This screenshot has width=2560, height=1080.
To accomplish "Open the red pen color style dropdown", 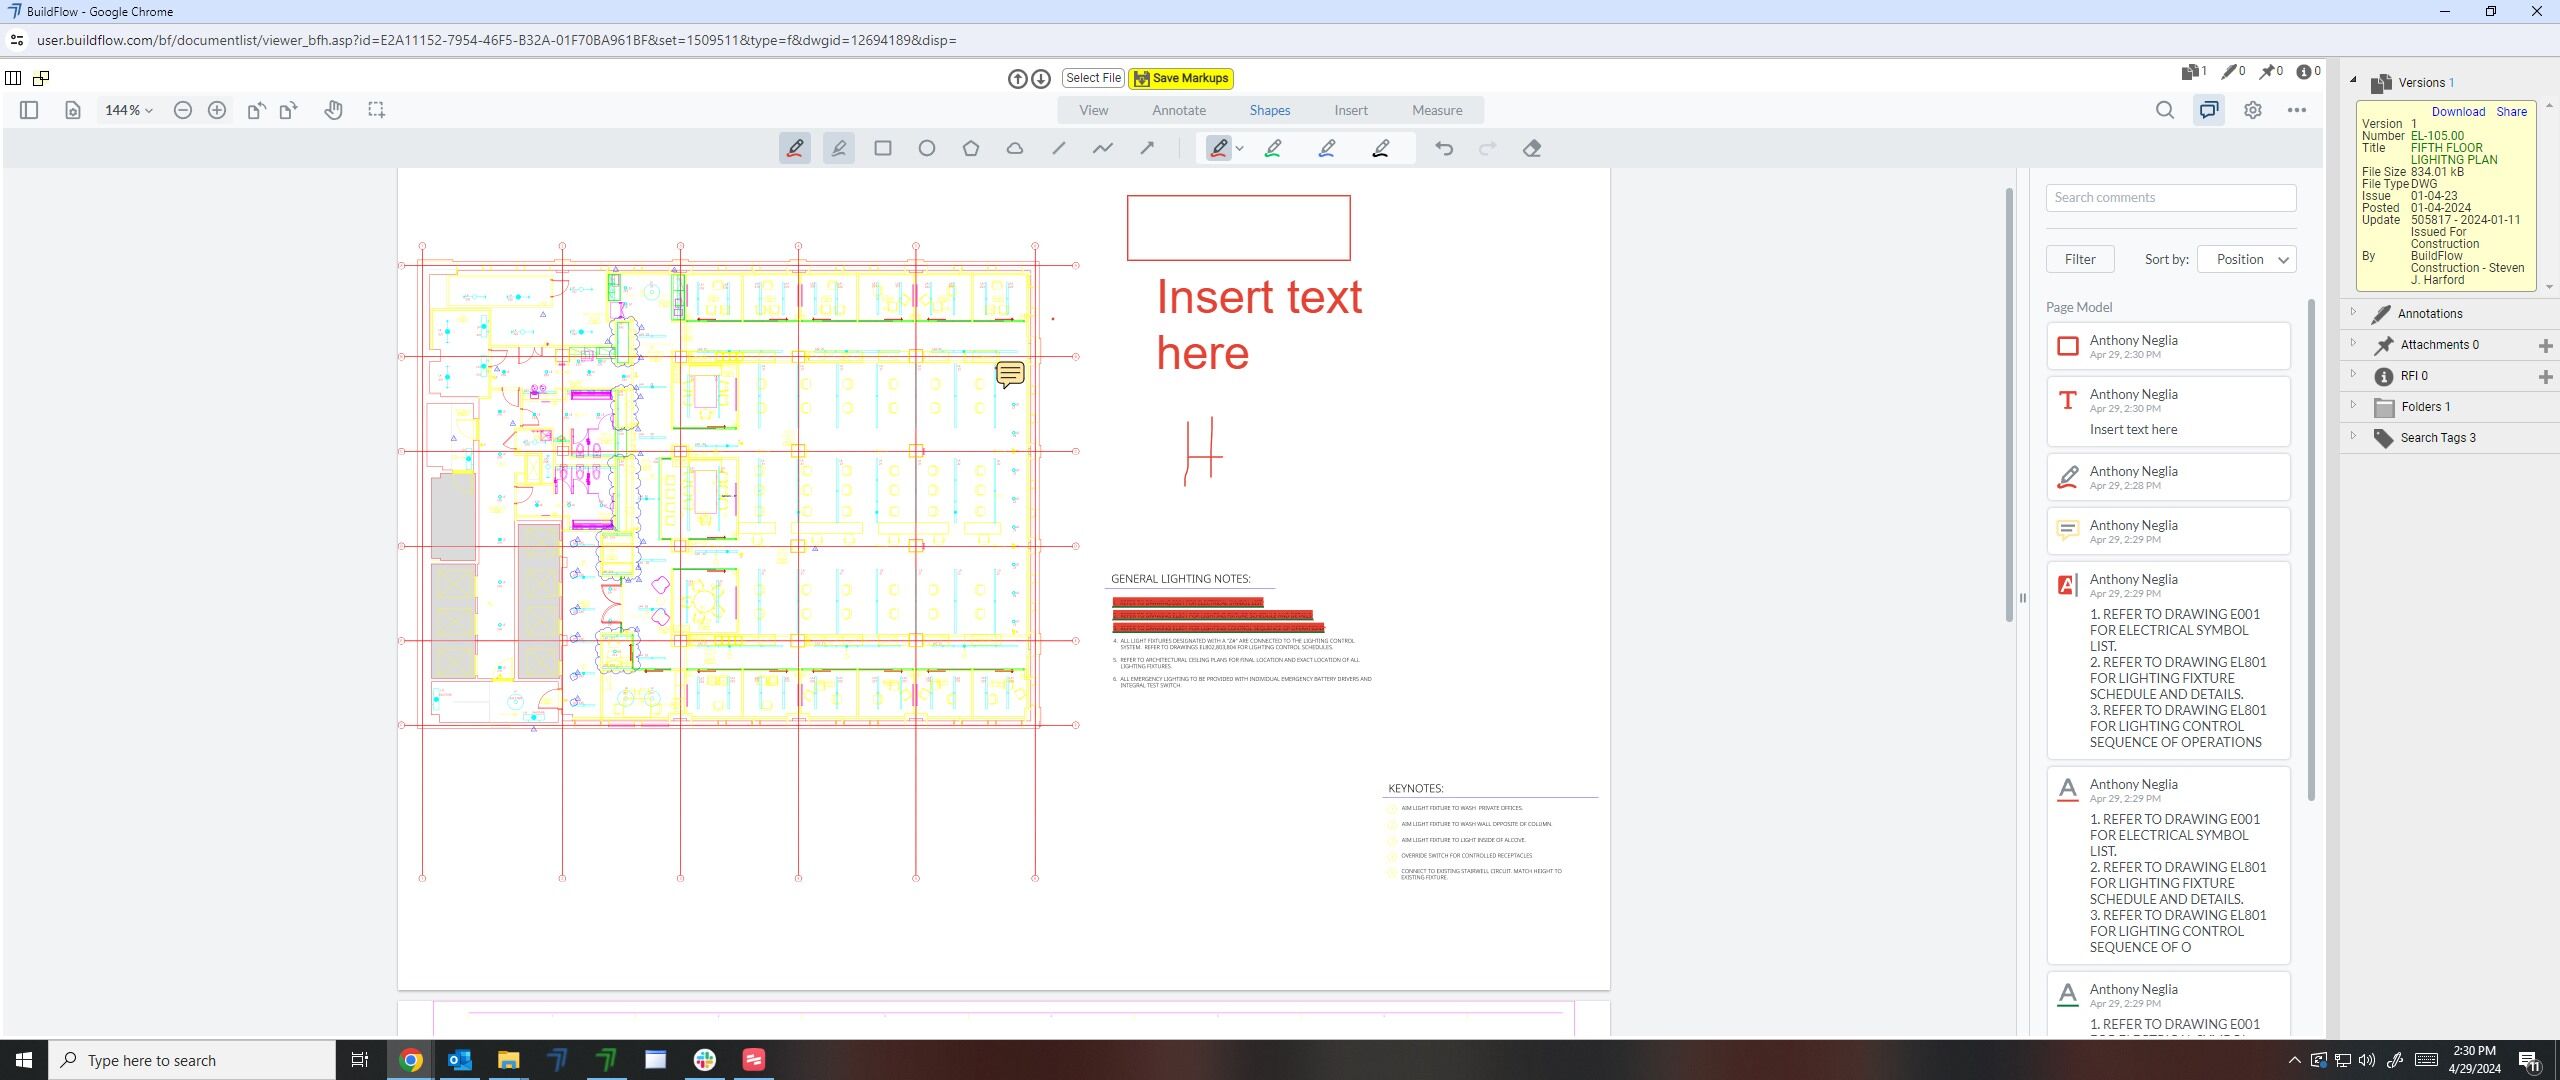I will click(x=1240, y=148).
